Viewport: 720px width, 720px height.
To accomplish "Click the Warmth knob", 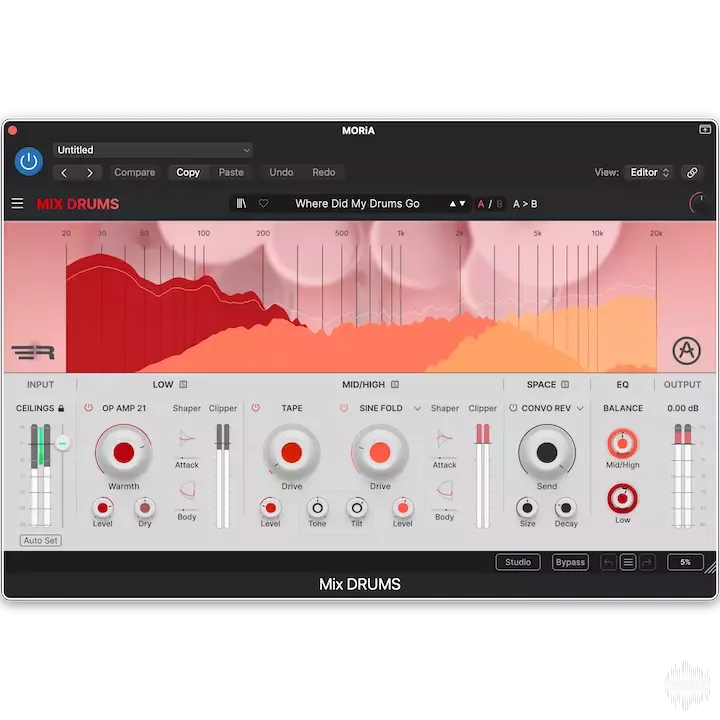I will pyautogui.click(x=124, y=452).
